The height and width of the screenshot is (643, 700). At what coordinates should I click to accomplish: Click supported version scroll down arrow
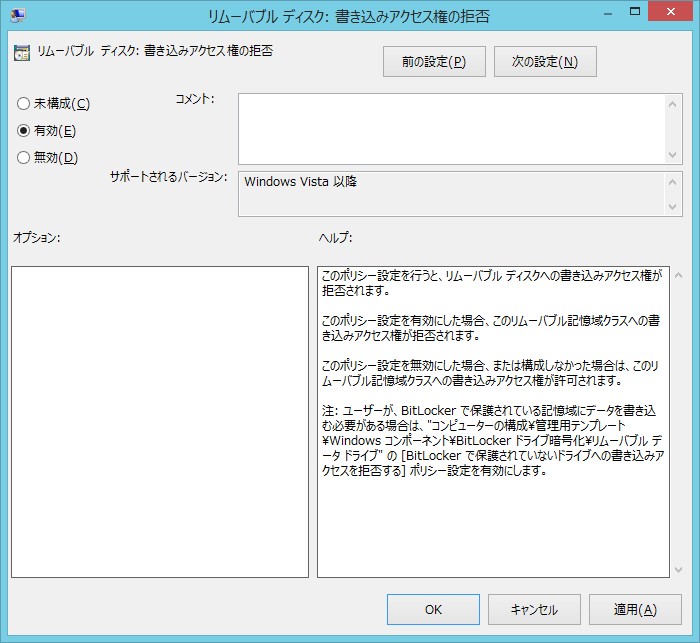[x=673, y=207]
